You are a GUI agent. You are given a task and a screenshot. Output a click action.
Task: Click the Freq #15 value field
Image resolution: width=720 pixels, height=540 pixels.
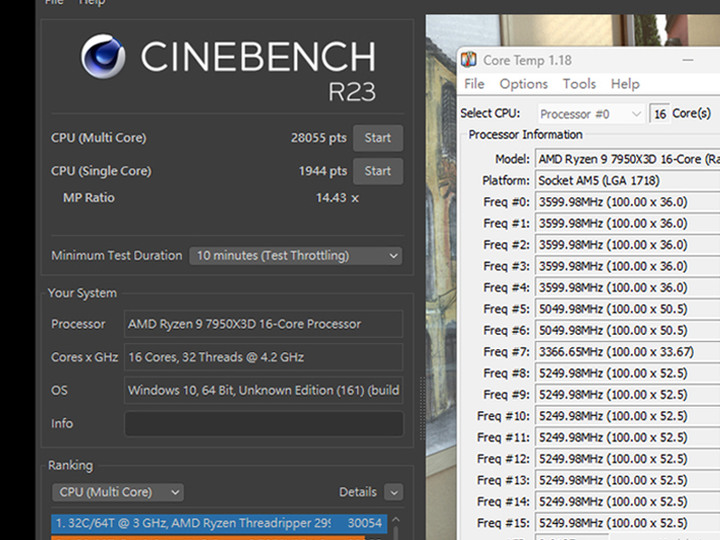[627, 523]
